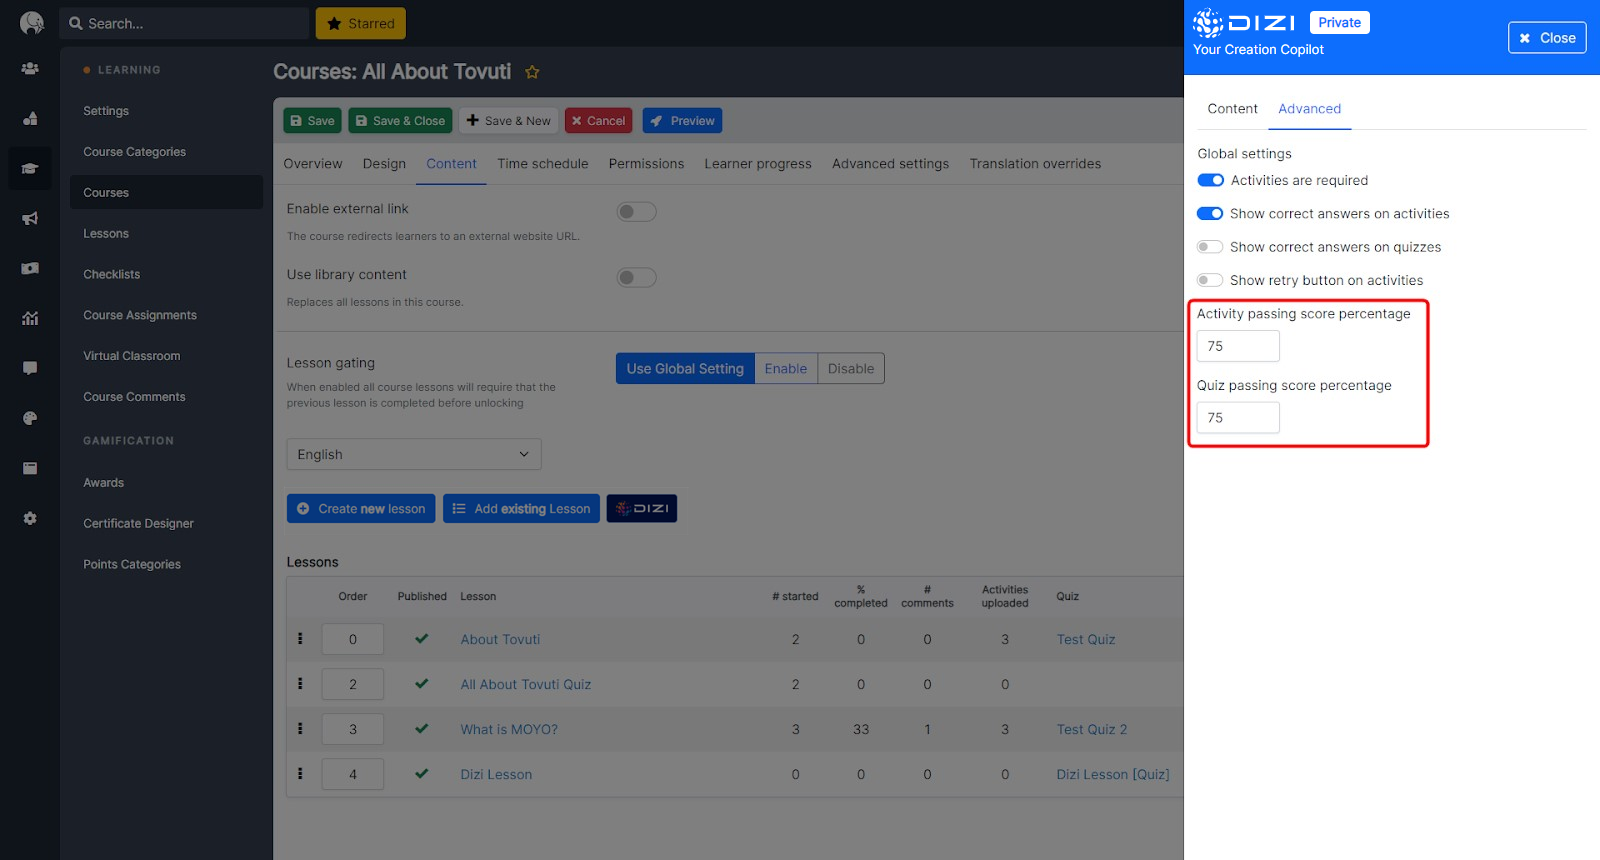
Task: Edit Quiz passing score percentage field
Action: (x=1238, y=418)
